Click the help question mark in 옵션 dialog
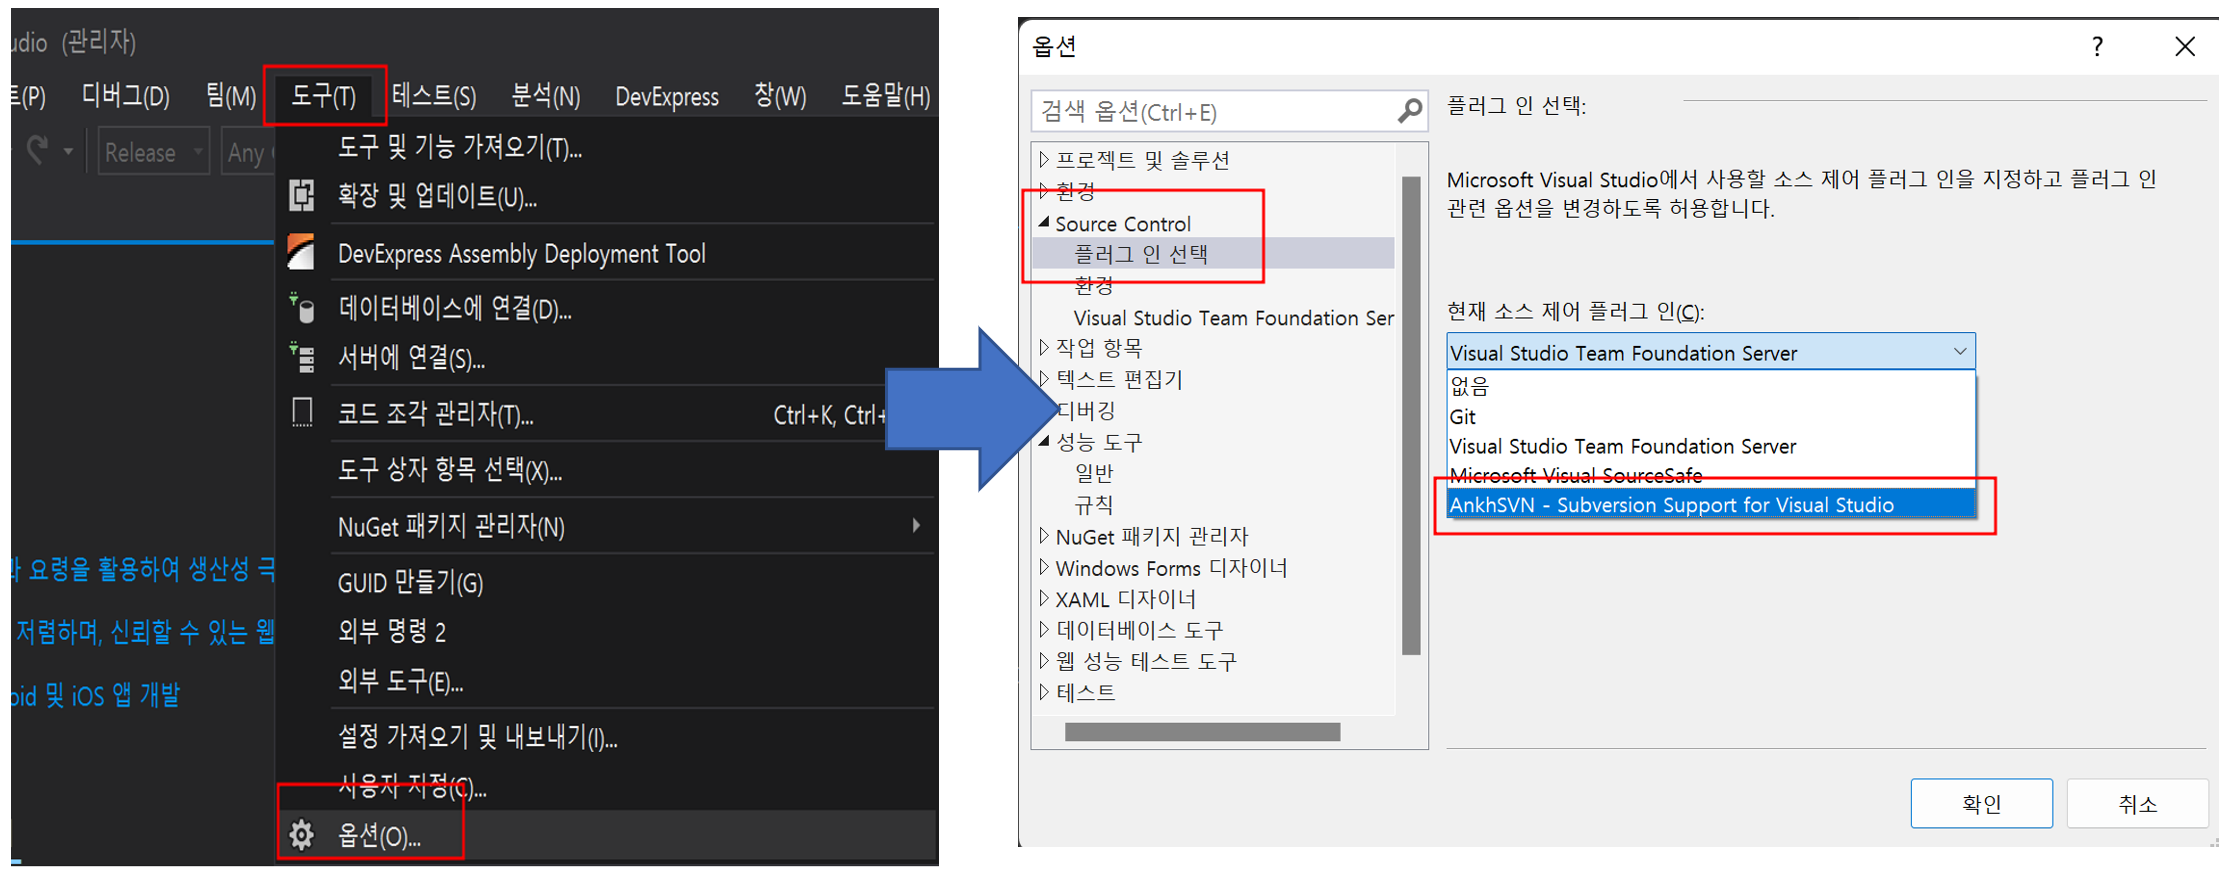Viewport: 2230px width, 877px height. tap(2097, 47)
